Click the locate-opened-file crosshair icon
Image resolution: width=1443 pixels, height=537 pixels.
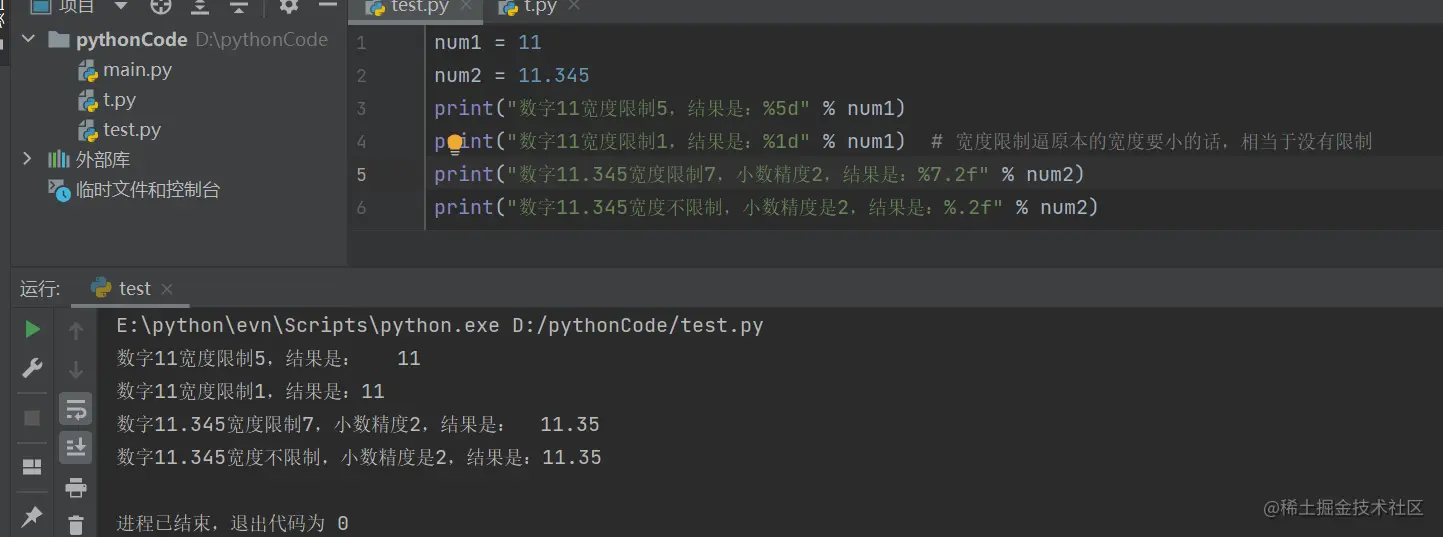pyautogui.click(x=161, y=6)
